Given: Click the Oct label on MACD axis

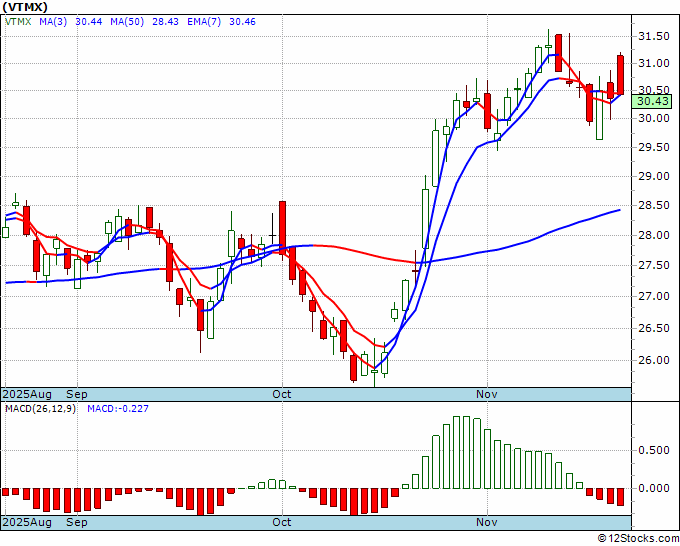Looking at the screenshot, I should pyautogui.click(x=281, y=522).
